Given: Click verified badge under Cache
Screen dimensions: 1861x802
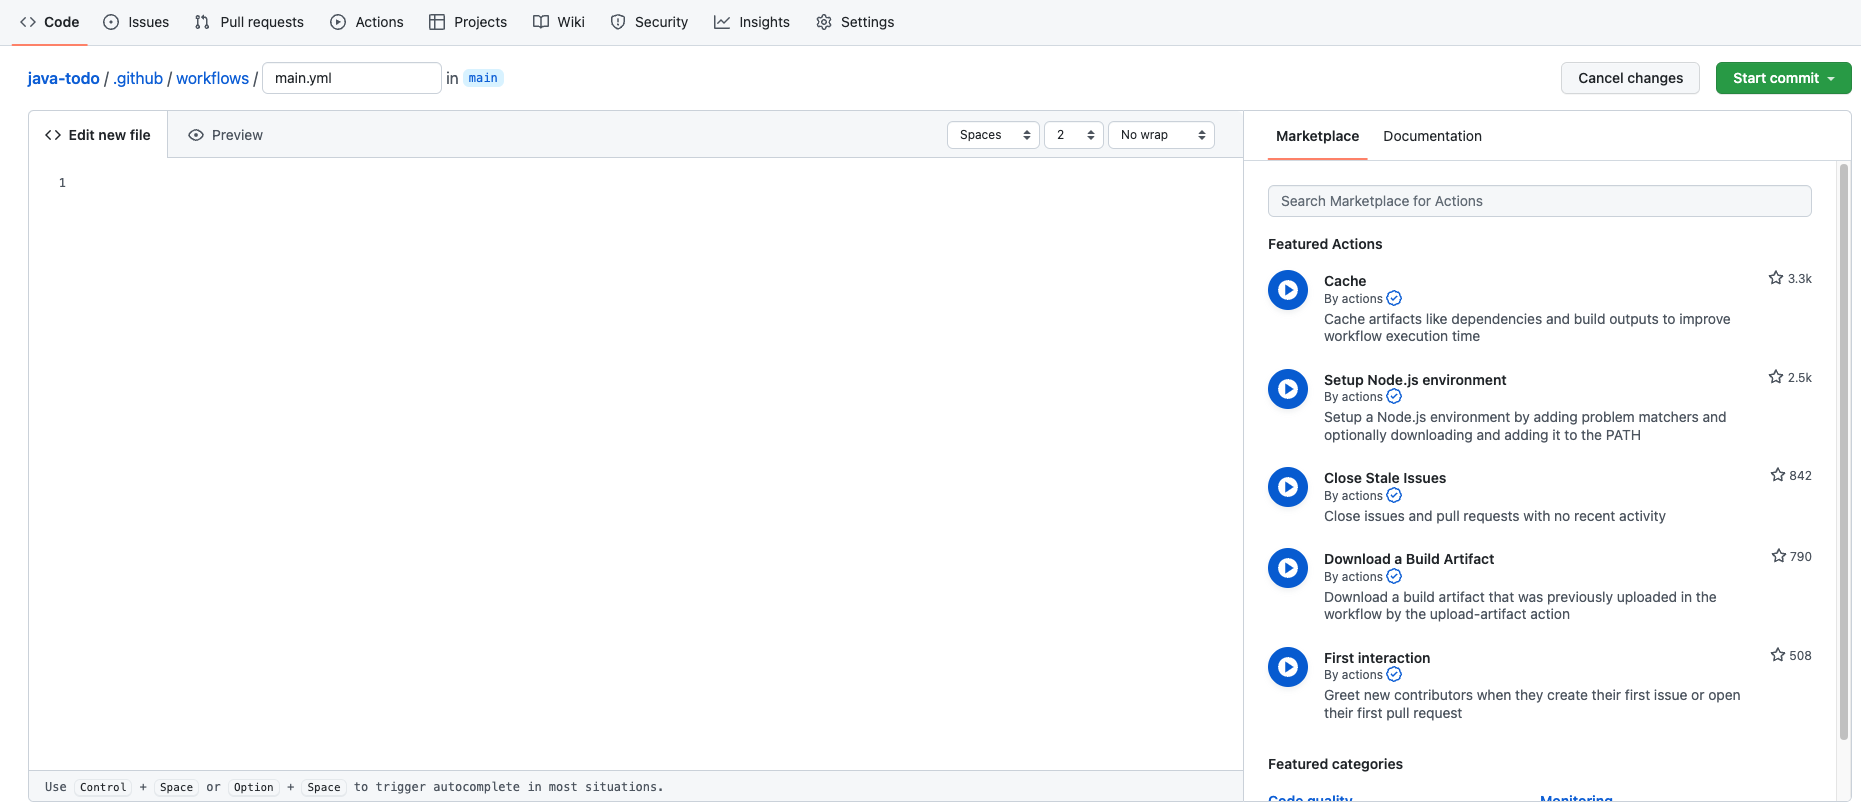Looking at the screenshot, I should [x=1394, y=298].
